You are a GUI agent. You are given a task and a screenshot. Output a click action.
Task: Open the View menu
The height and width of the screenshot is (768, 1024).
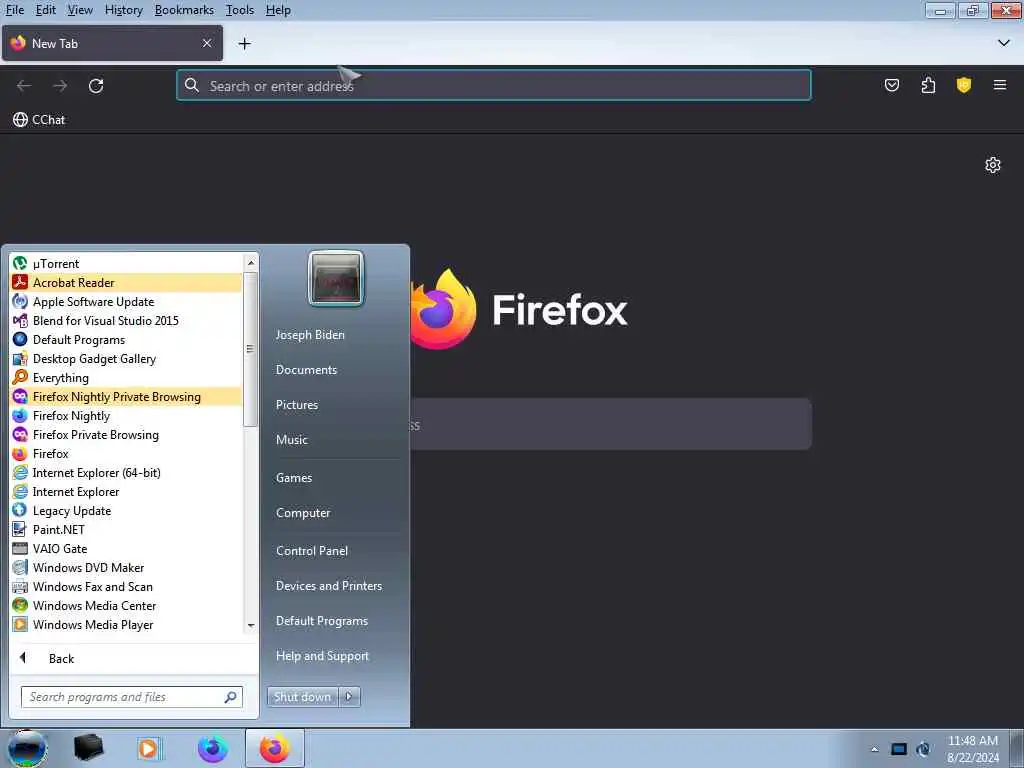(80, 10)
